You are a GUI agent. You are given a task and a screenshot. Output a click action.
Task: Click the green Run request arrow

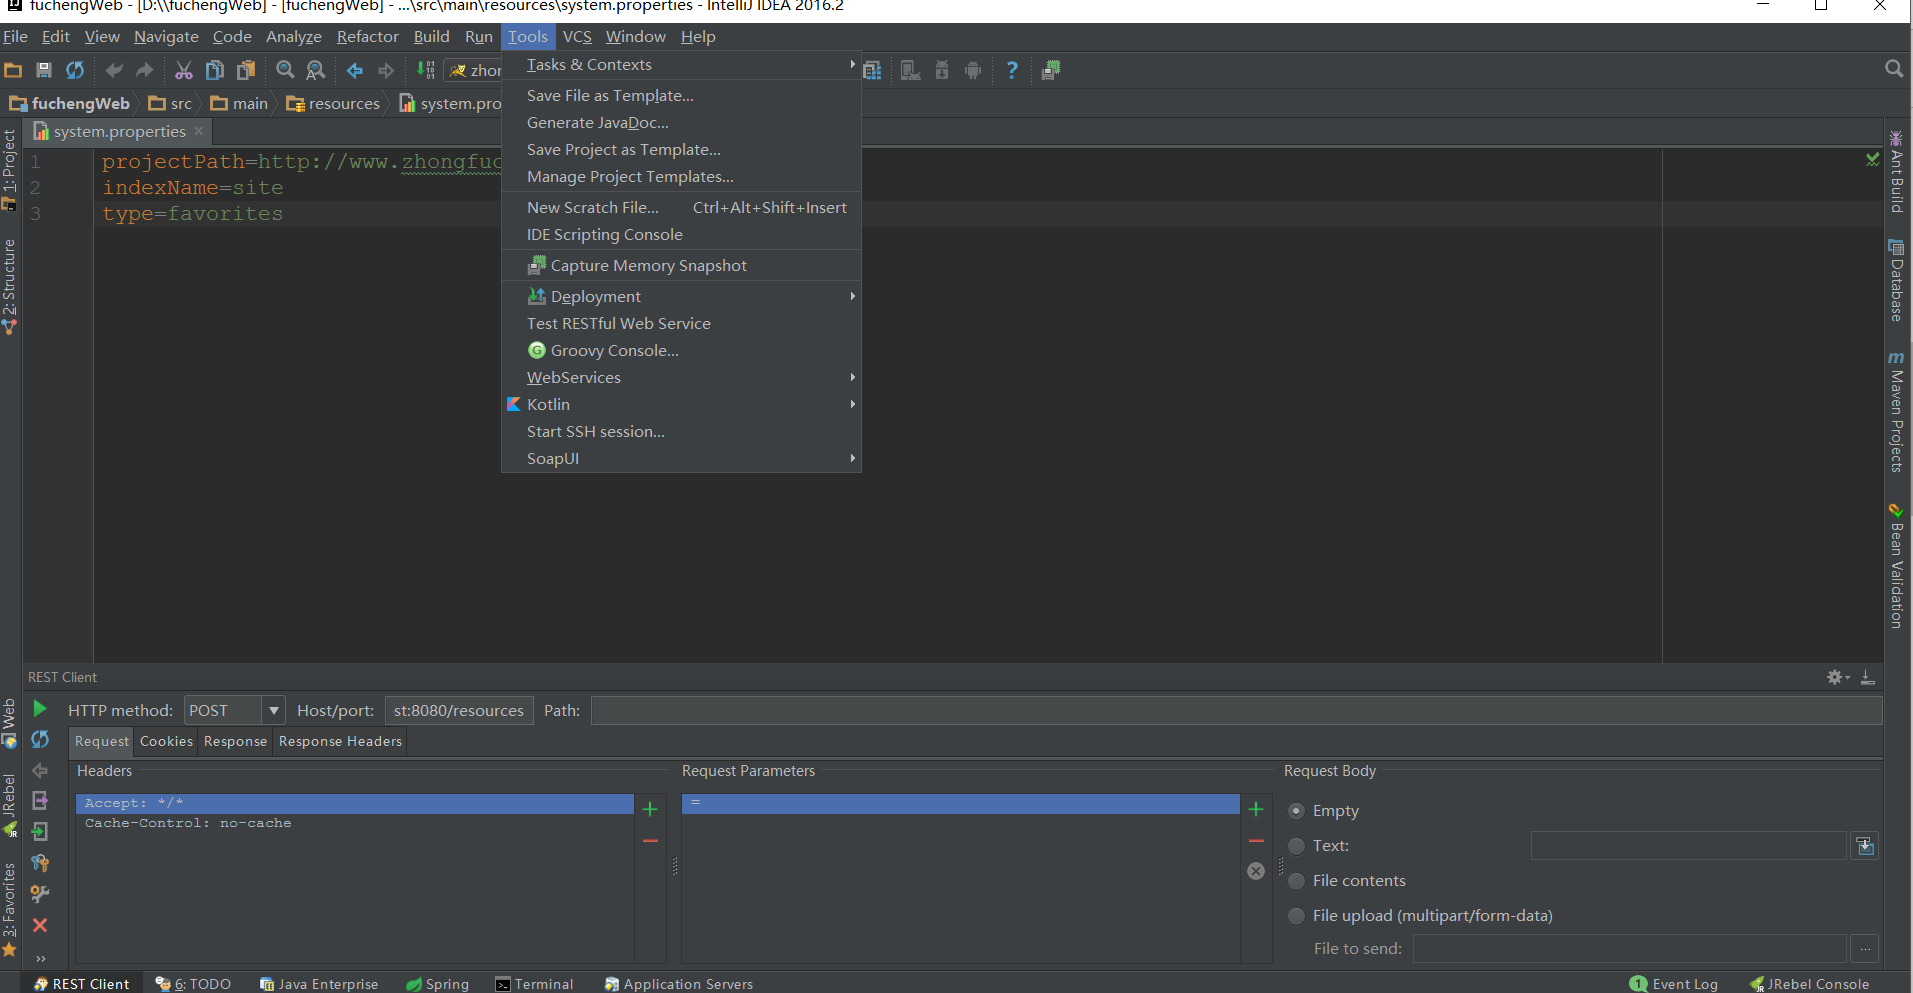pos(40,709)
